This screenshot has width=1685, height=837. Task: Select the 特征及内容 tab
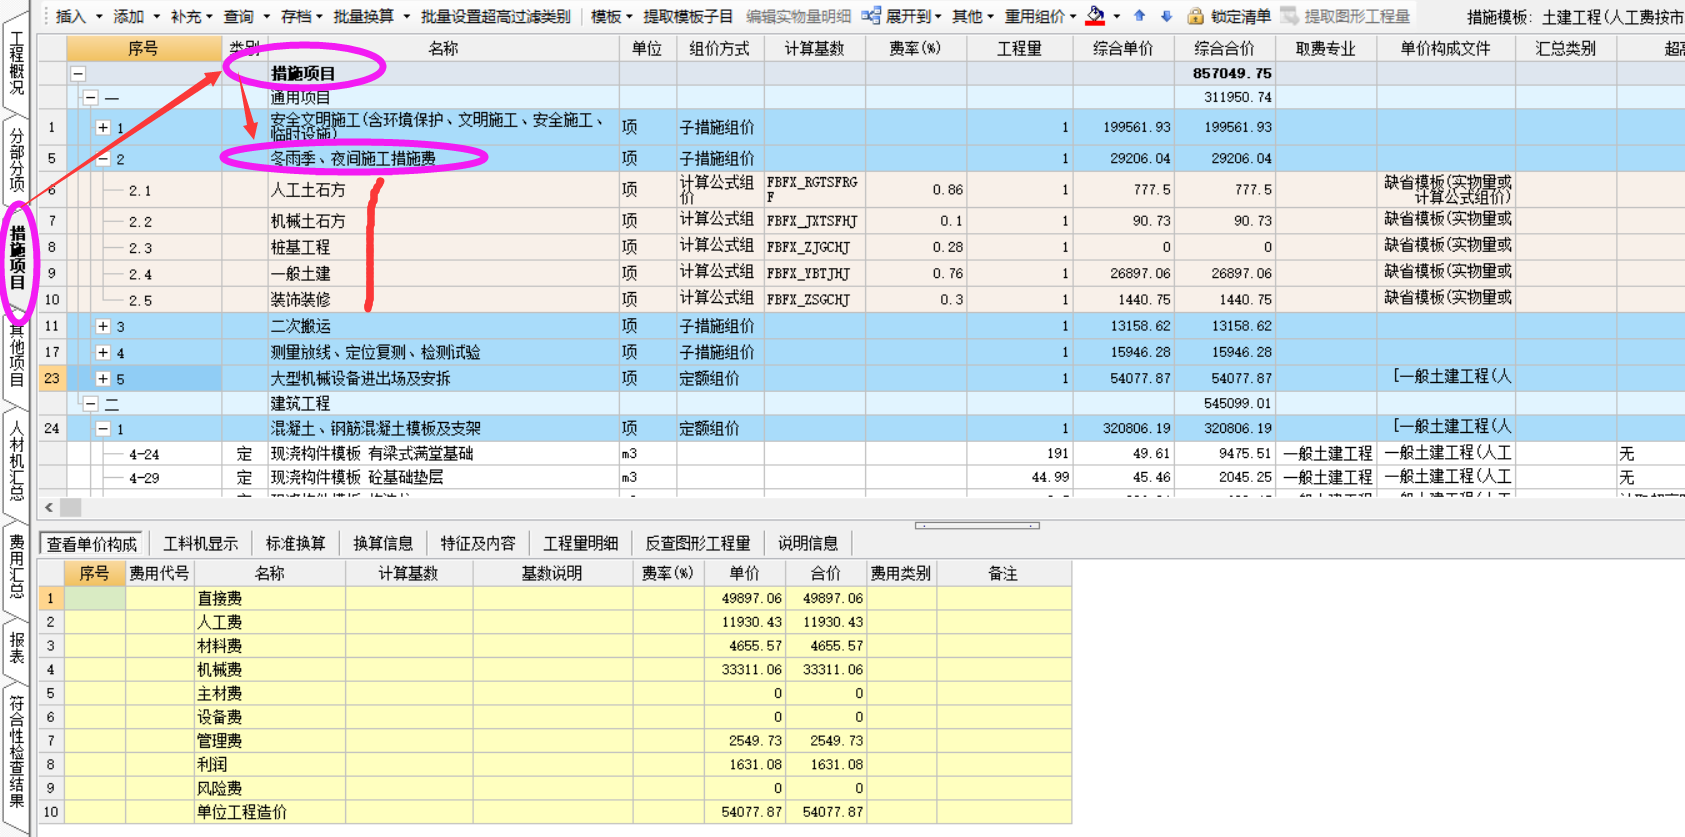pyautogui.click(x=478, y=544)
